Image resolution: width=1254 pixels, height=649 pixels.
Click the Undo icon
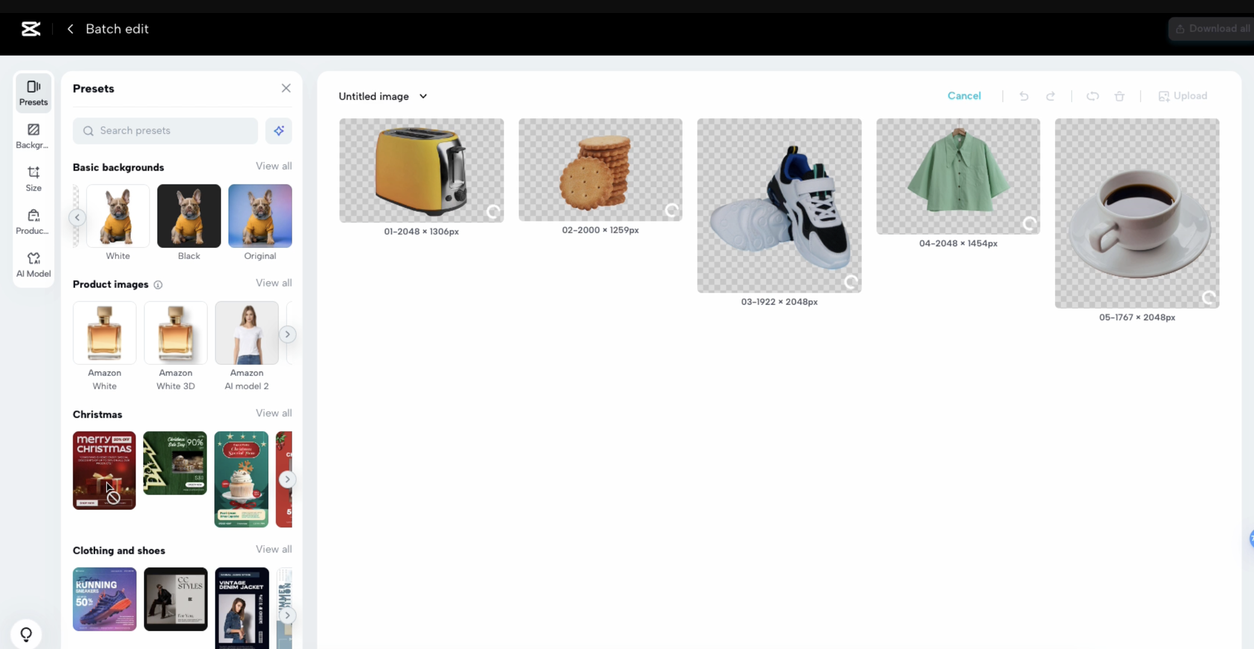1024,96
